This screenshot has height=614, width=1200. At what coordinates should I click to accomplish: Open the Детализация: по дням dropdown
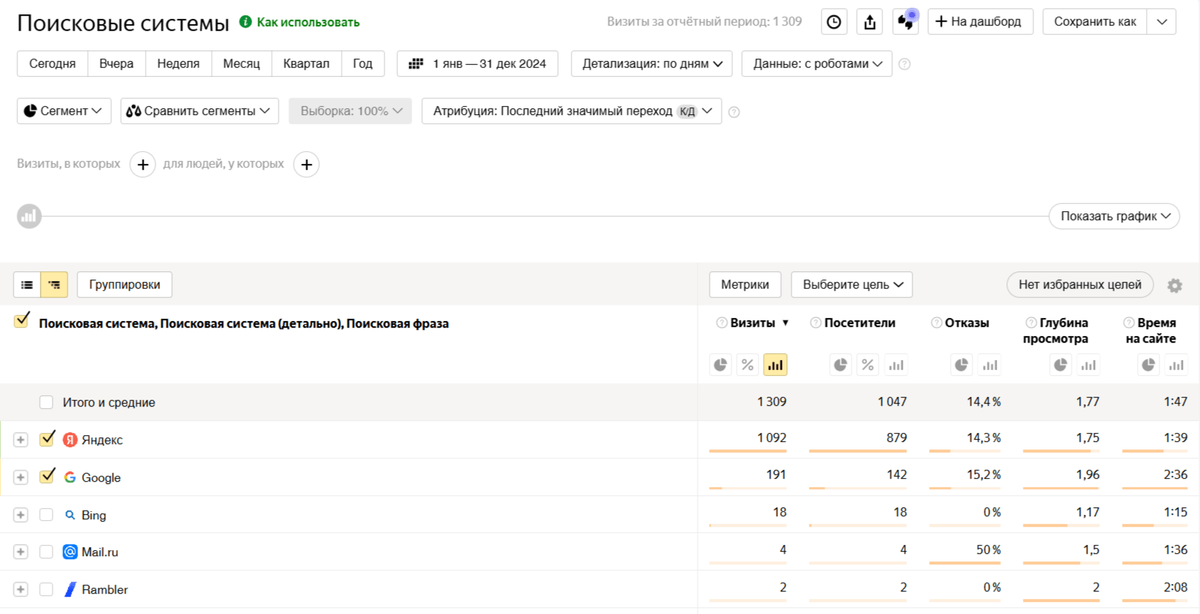652,64
